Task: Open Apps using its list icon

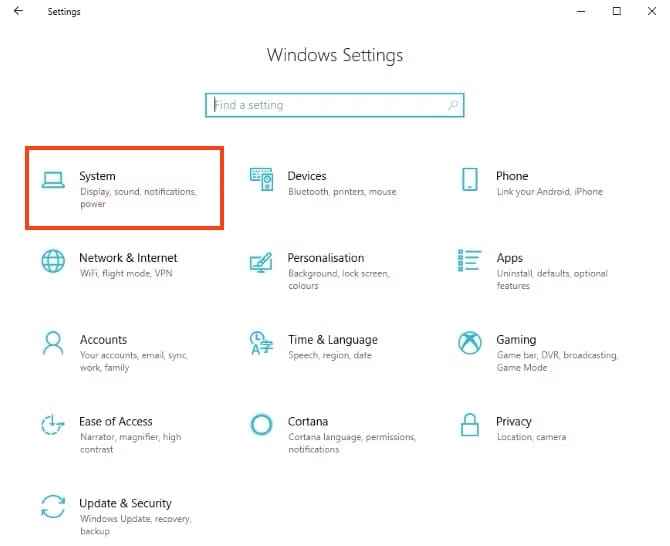Action: click(x=470, y=262)
